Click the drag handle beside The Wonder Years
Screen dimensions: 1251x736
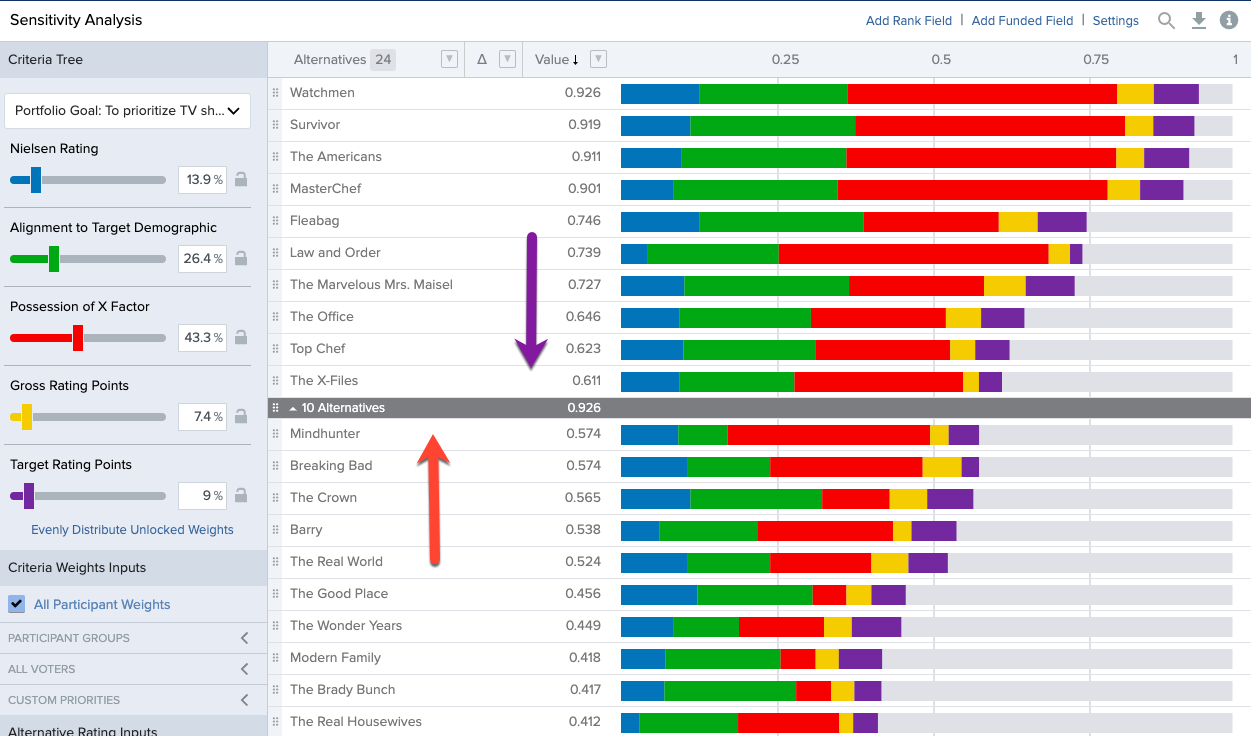coord(275,626)
